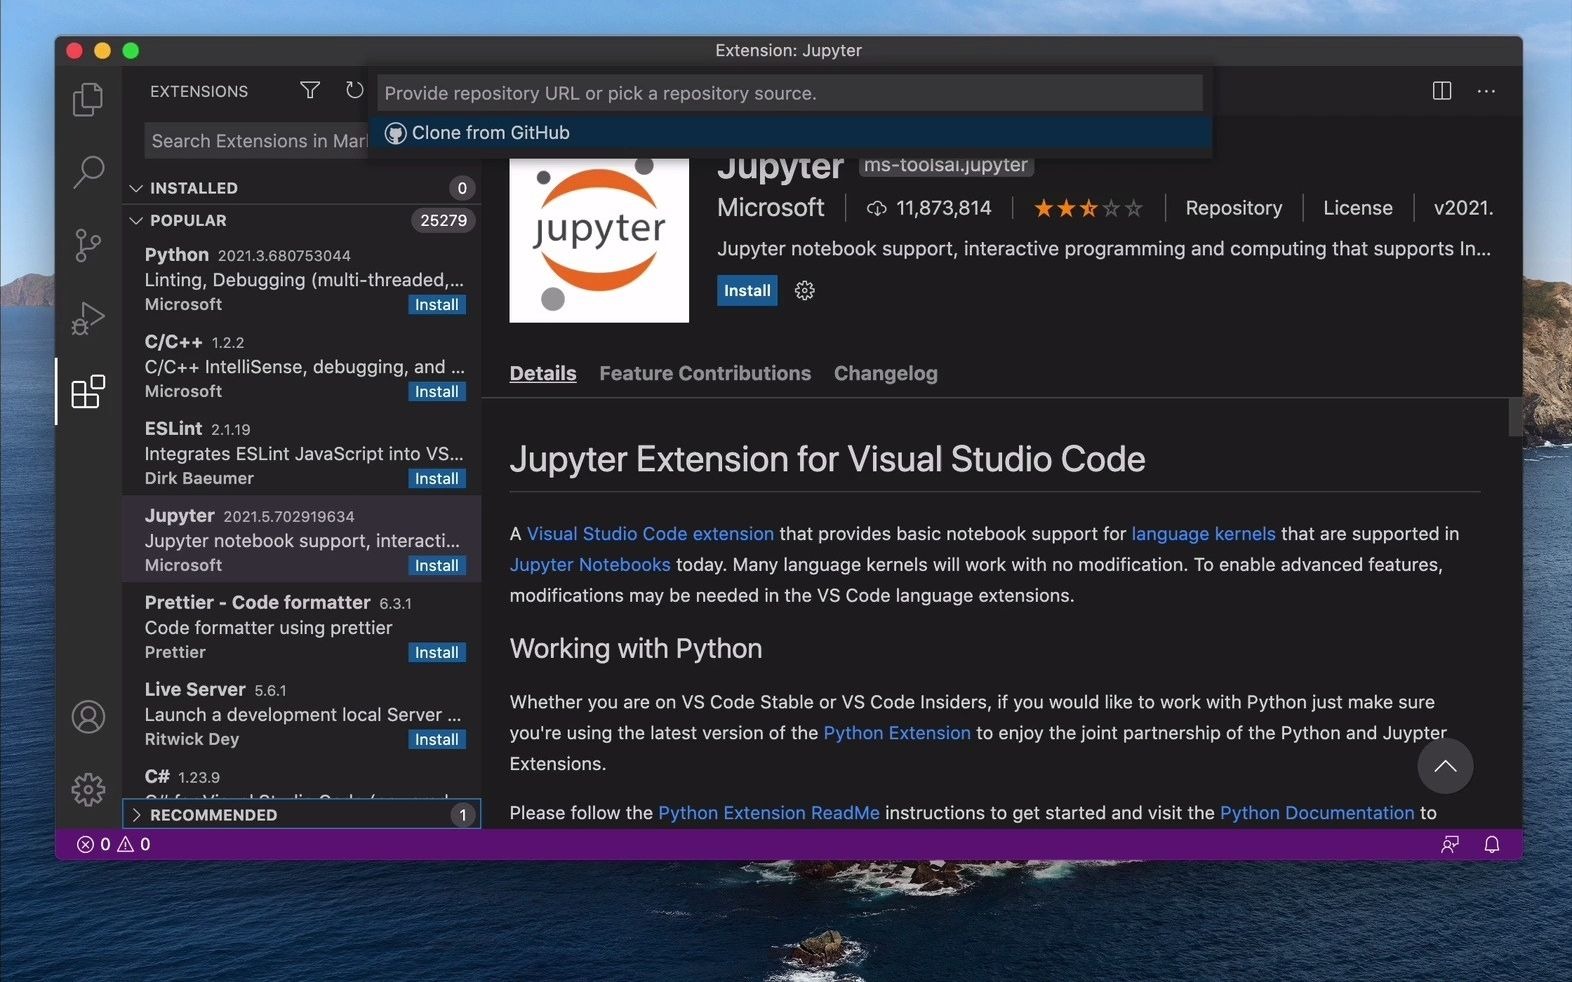
Task: Open the Run and Debug view
Action: click(88, 318)
